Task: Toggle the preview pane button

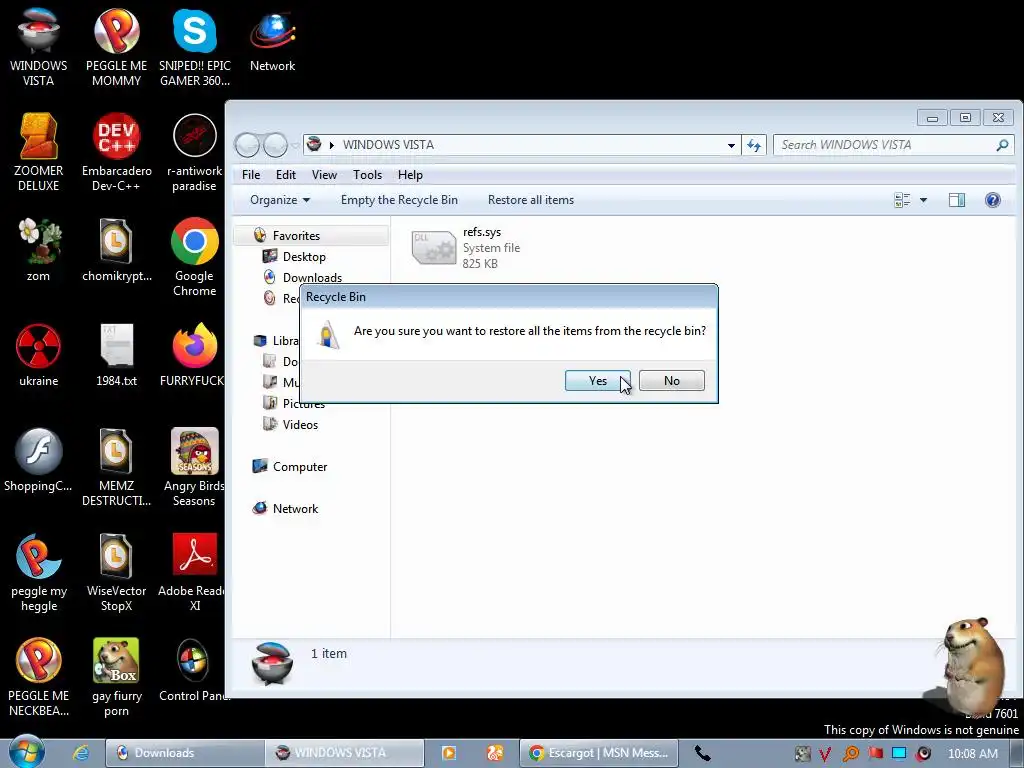Action: (x=957, y=200)
